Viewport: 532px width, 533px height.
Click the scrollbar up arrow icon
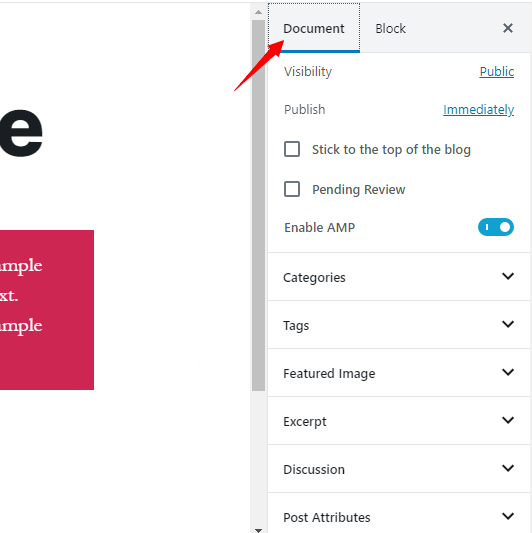coord(258,12)
